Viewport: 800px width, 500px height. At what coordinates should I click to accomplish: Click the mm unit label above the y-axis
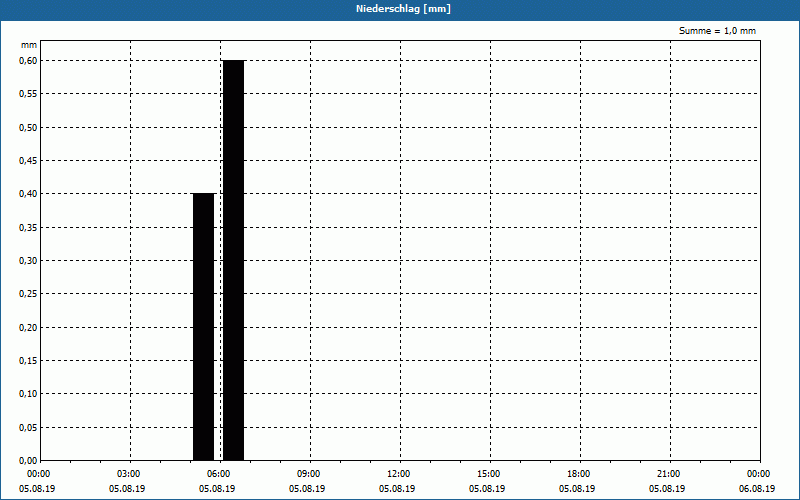click(x=29, y=45)
